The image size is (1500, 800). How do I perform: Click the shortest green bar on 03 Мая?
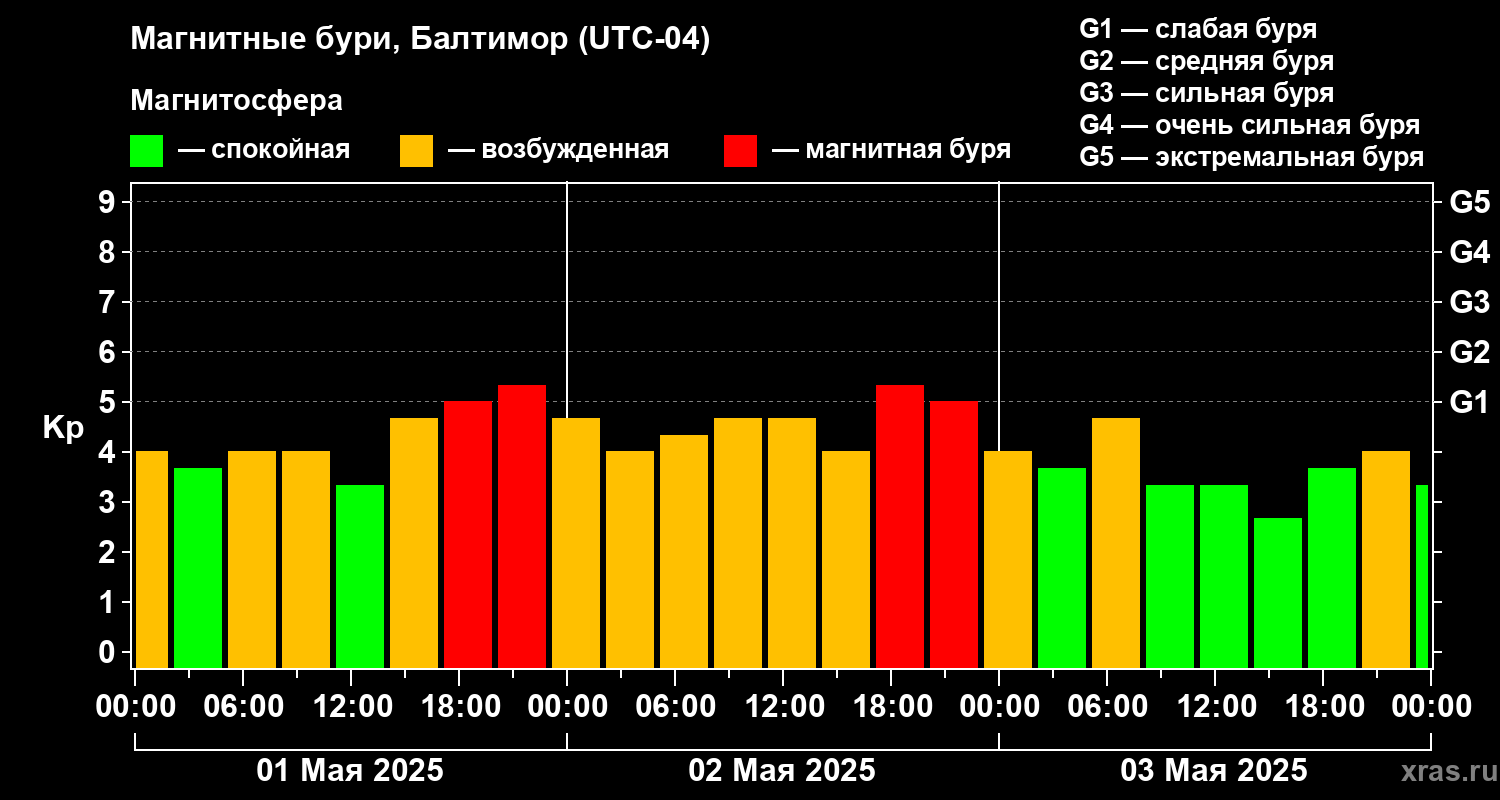pos(1278,592)
